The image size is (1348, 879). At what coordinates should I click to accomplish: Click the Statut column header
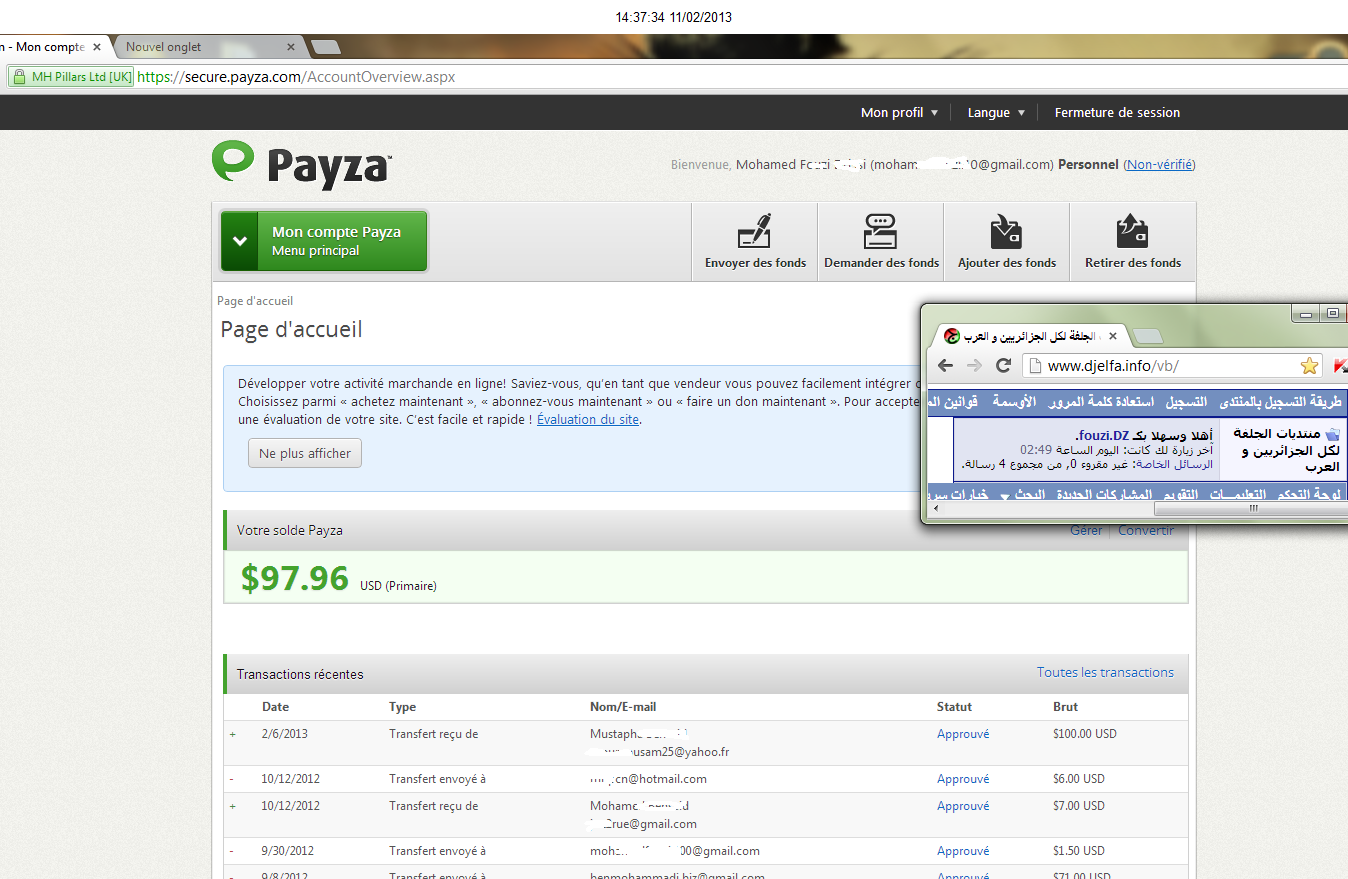[954, 707]
